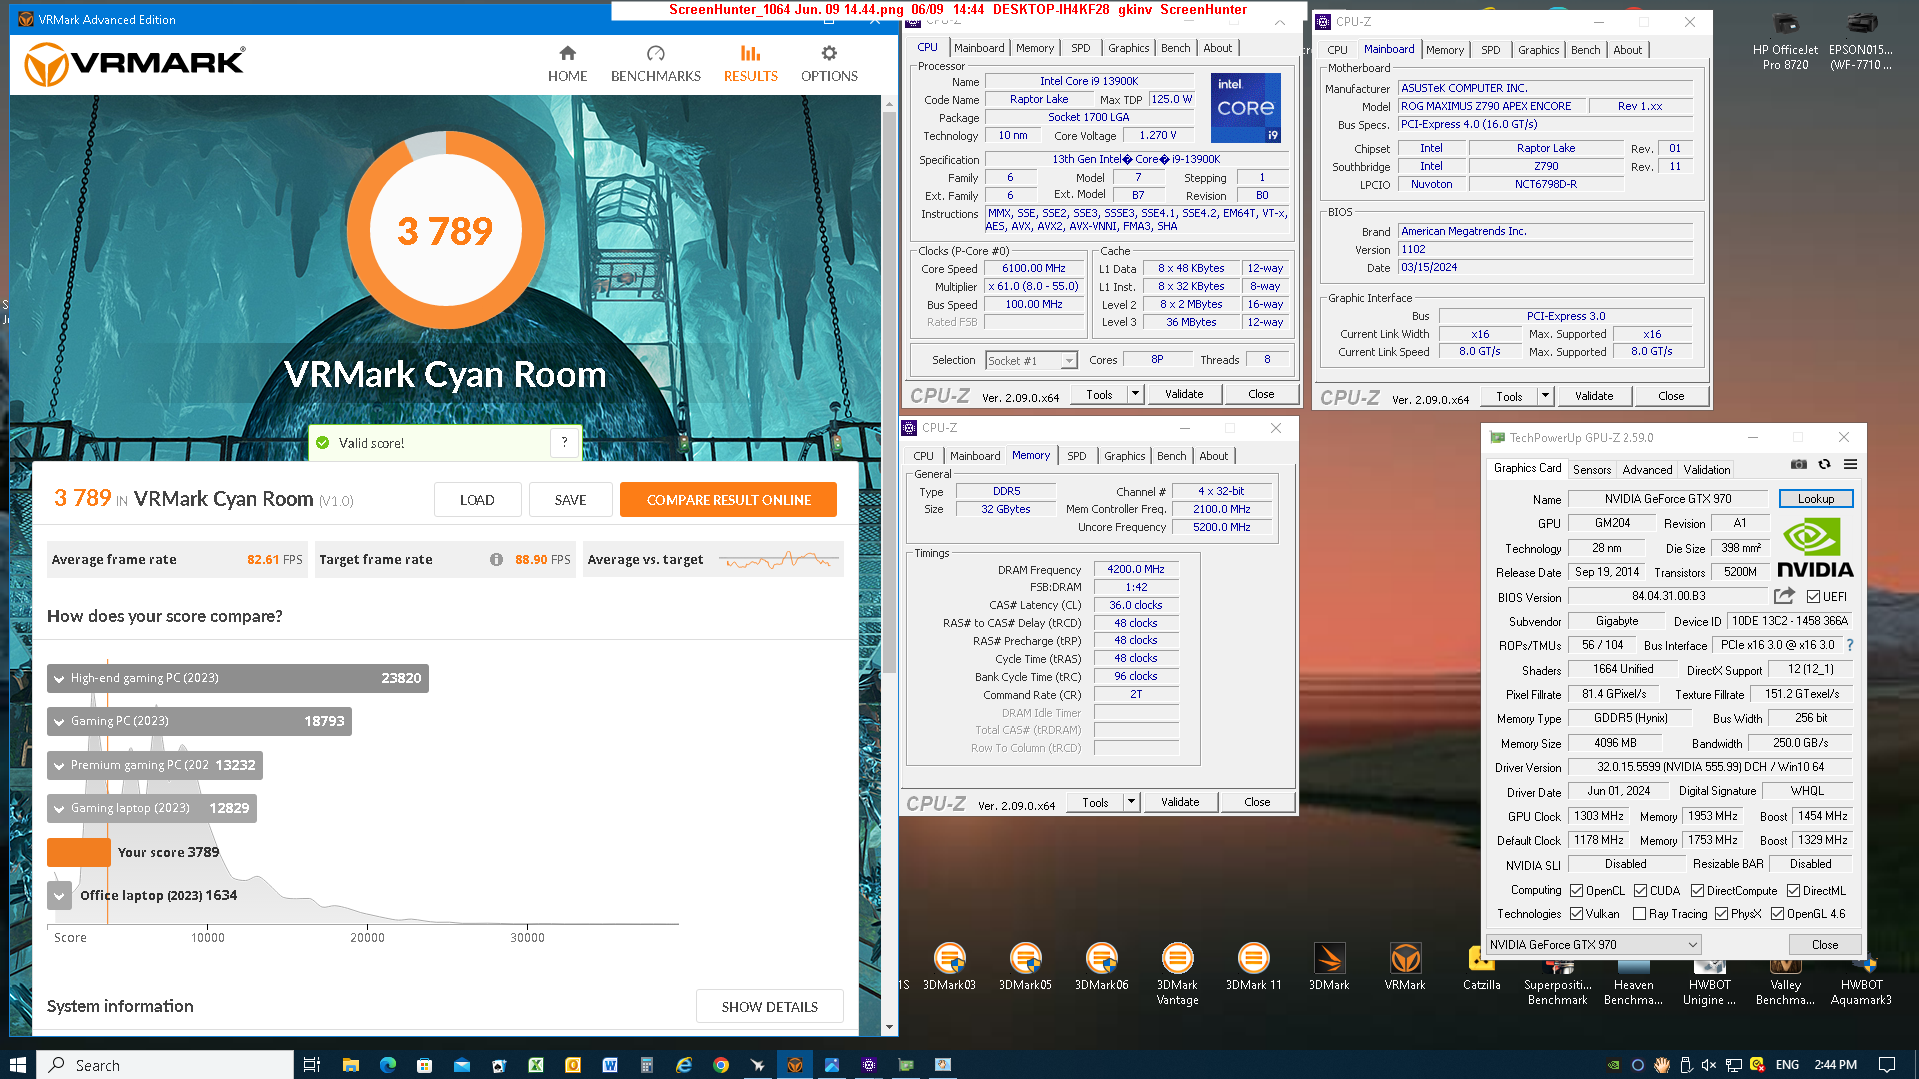This screenshot has height=1079, width=1919.
Task: Open Tools dropdown arrow in CPU-Z Mainboard window
Action: pos(1545,396)
